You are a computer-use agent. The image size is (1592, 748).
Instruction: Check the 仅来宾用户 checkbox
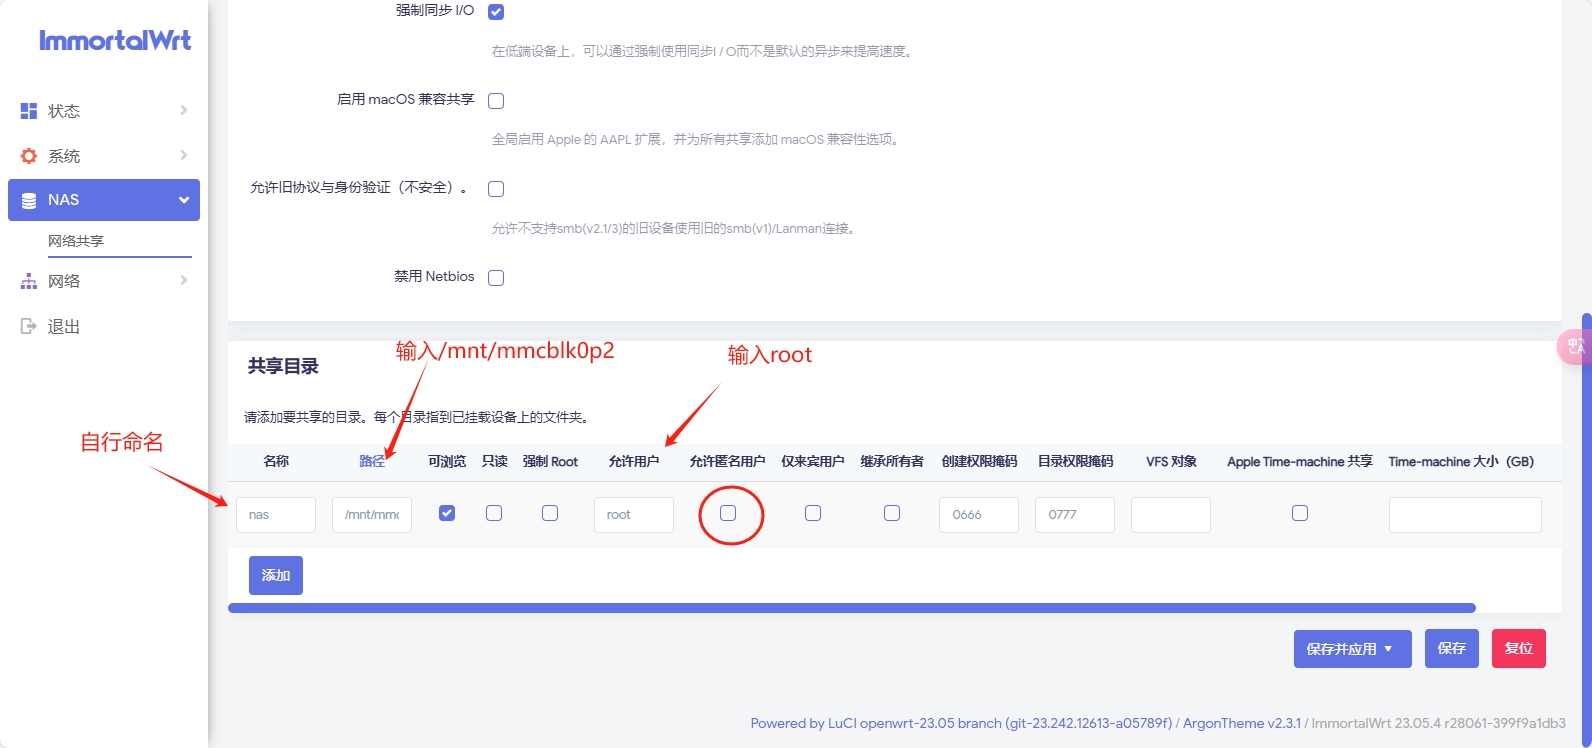coord(813,513)
